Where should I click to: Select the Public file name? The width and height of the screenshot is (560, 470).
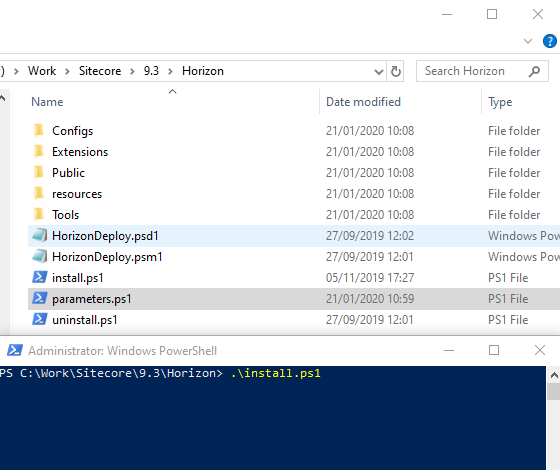click(x=69, y=173)
